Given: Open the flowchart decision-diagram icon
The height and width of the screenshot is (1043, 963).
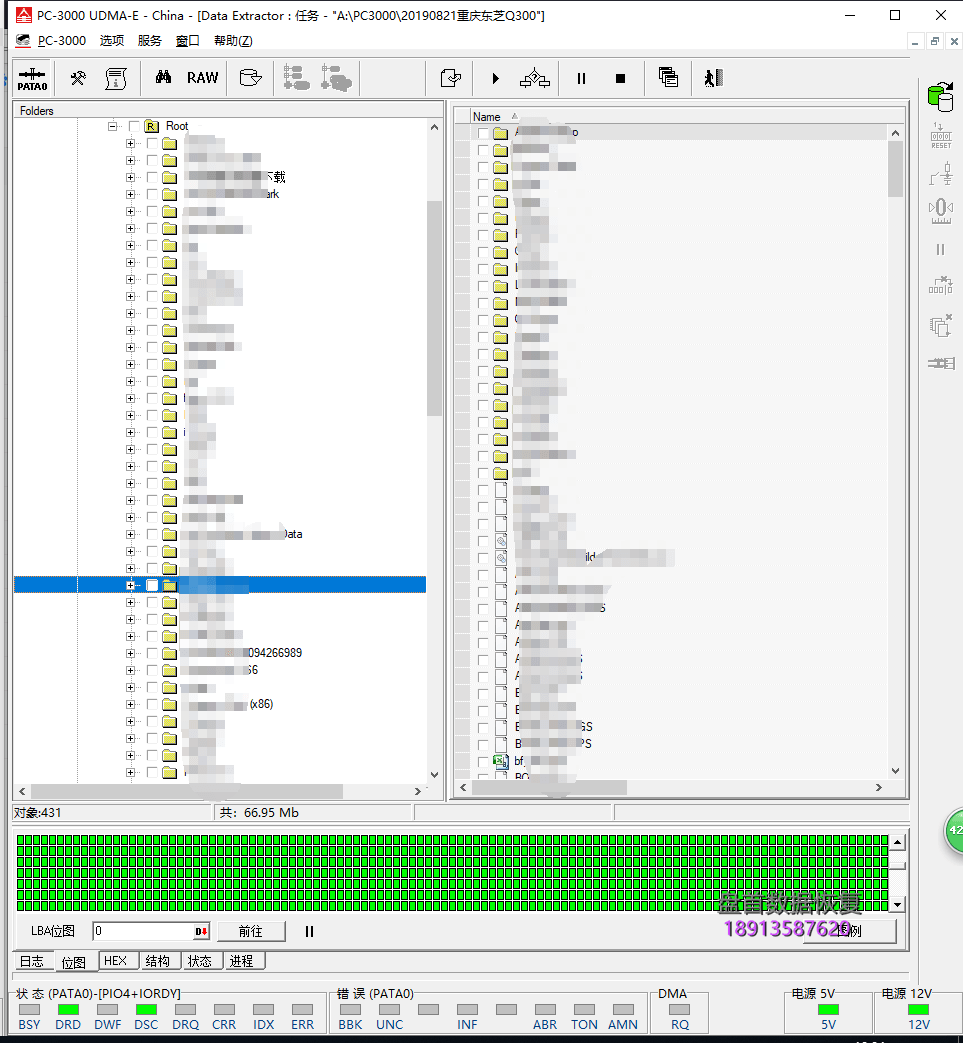Looking at the screenshot, I should (x=535, y=78).
